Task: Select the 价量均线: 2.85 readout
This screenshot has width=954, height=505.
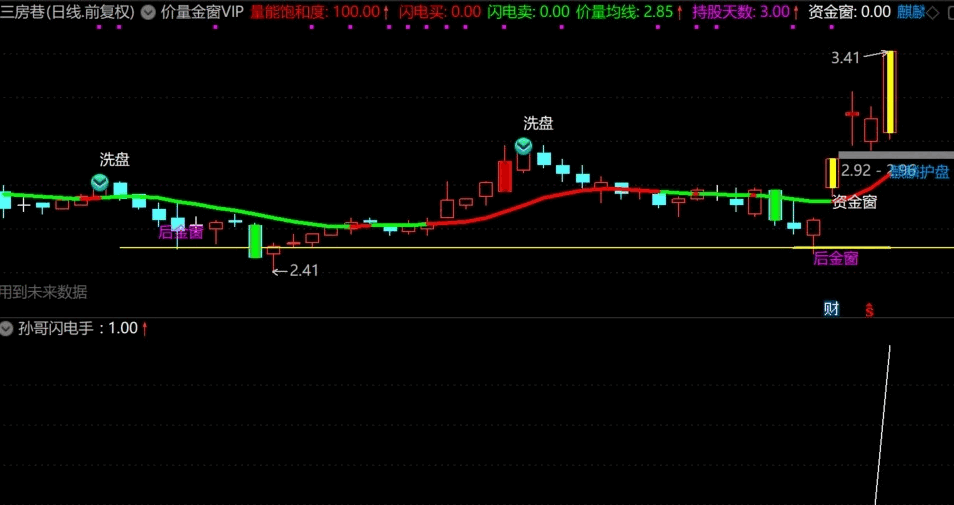Action: 629,12
